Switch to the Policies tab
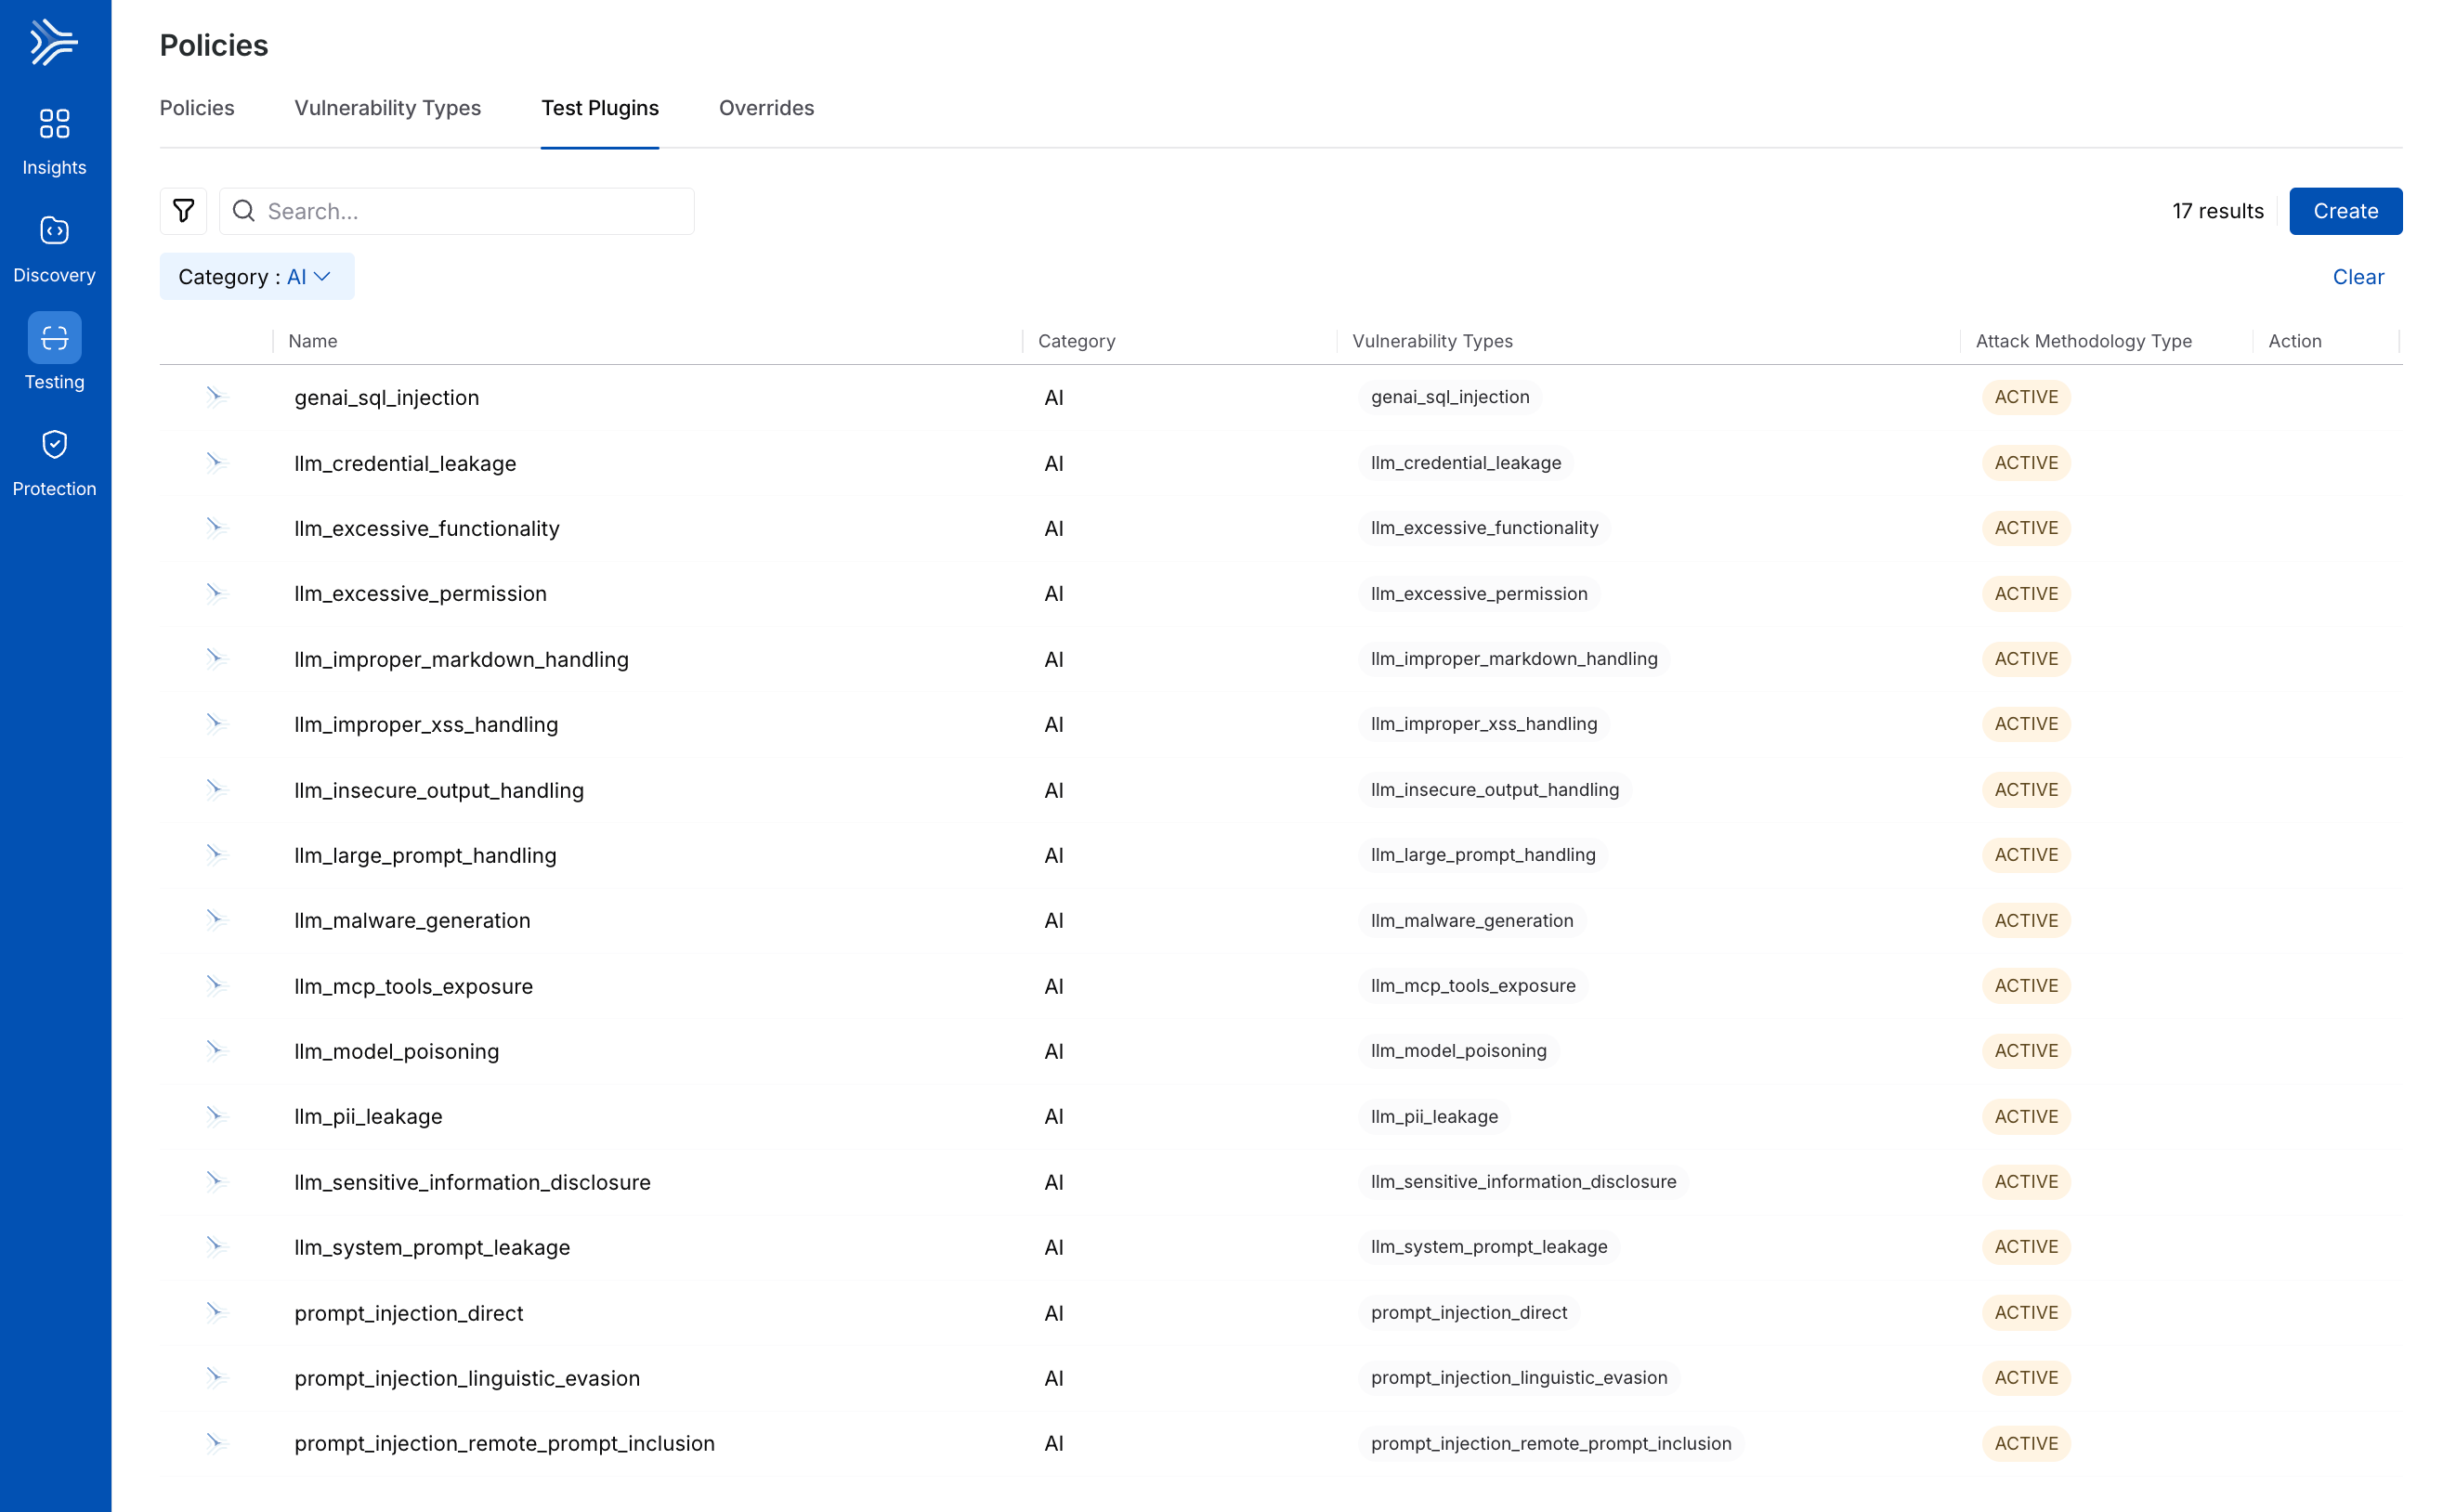Viewport: 2443px width, 1512px height. point(197,108)
